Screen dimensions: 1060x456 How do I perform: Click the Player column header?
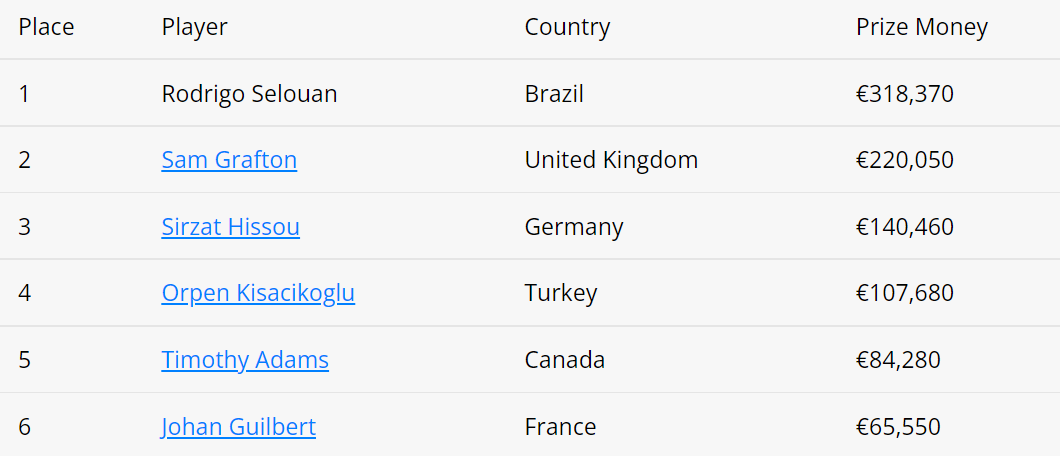pos(195,27)
